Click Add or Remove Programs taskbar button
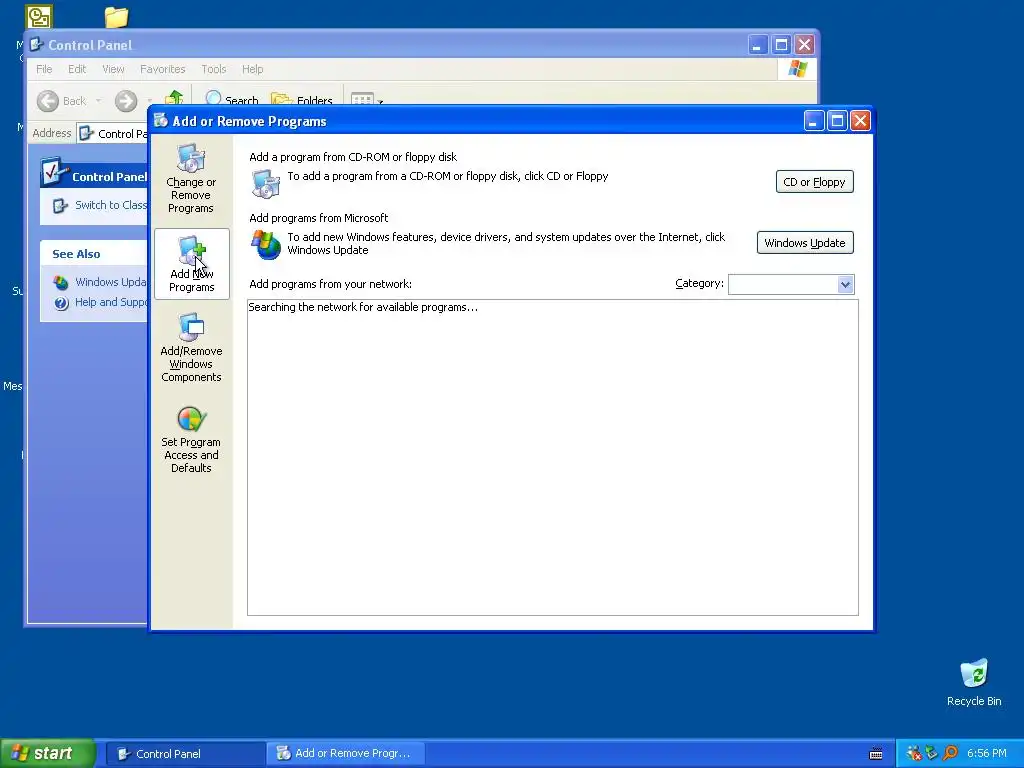The width and height of the screenshot is (1024, 768). click(346, 754)
